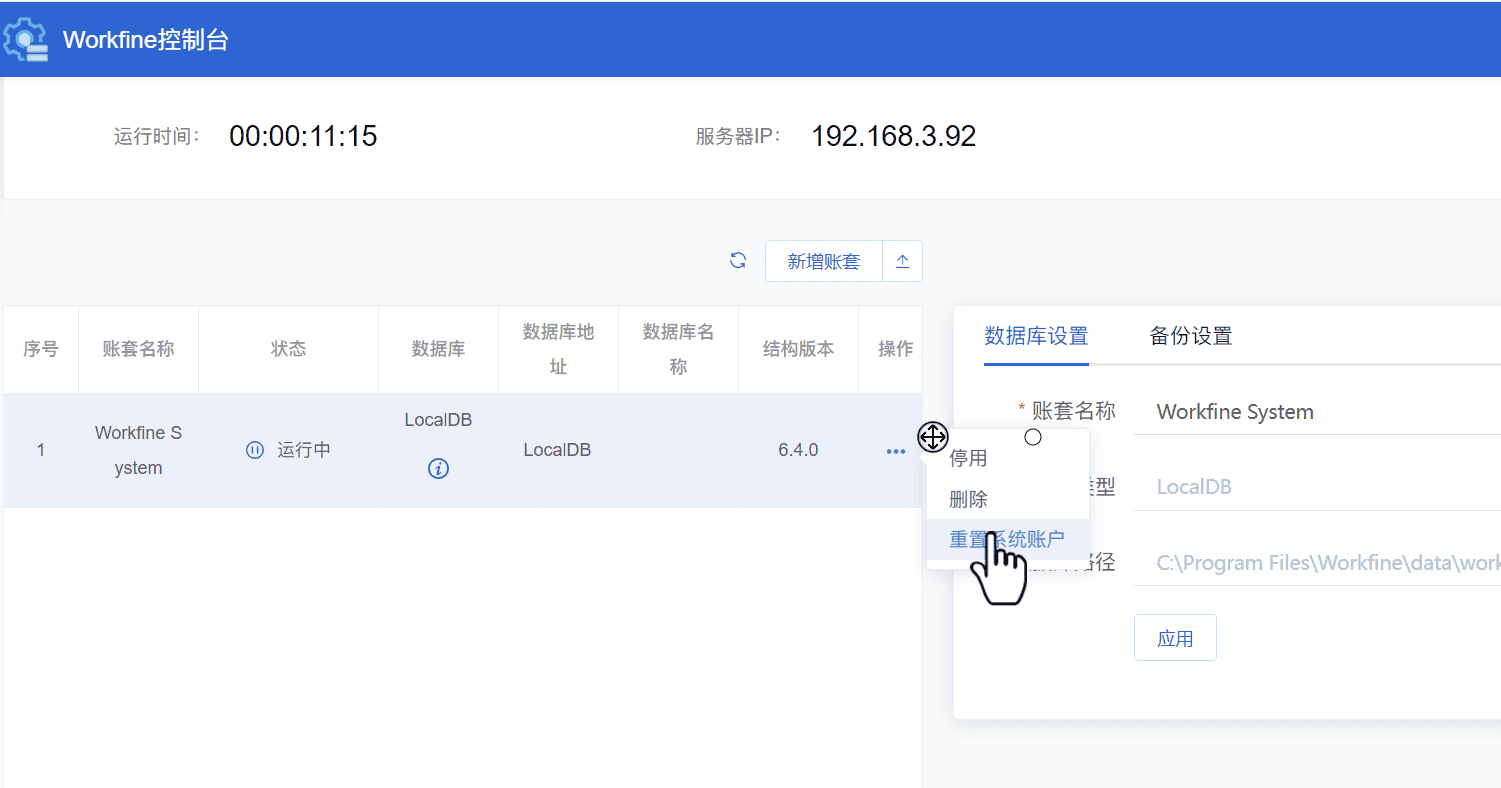Click the 序号 column header
Image resolution: width=1501 pixels, height=788 pixels.
point(41,349)
